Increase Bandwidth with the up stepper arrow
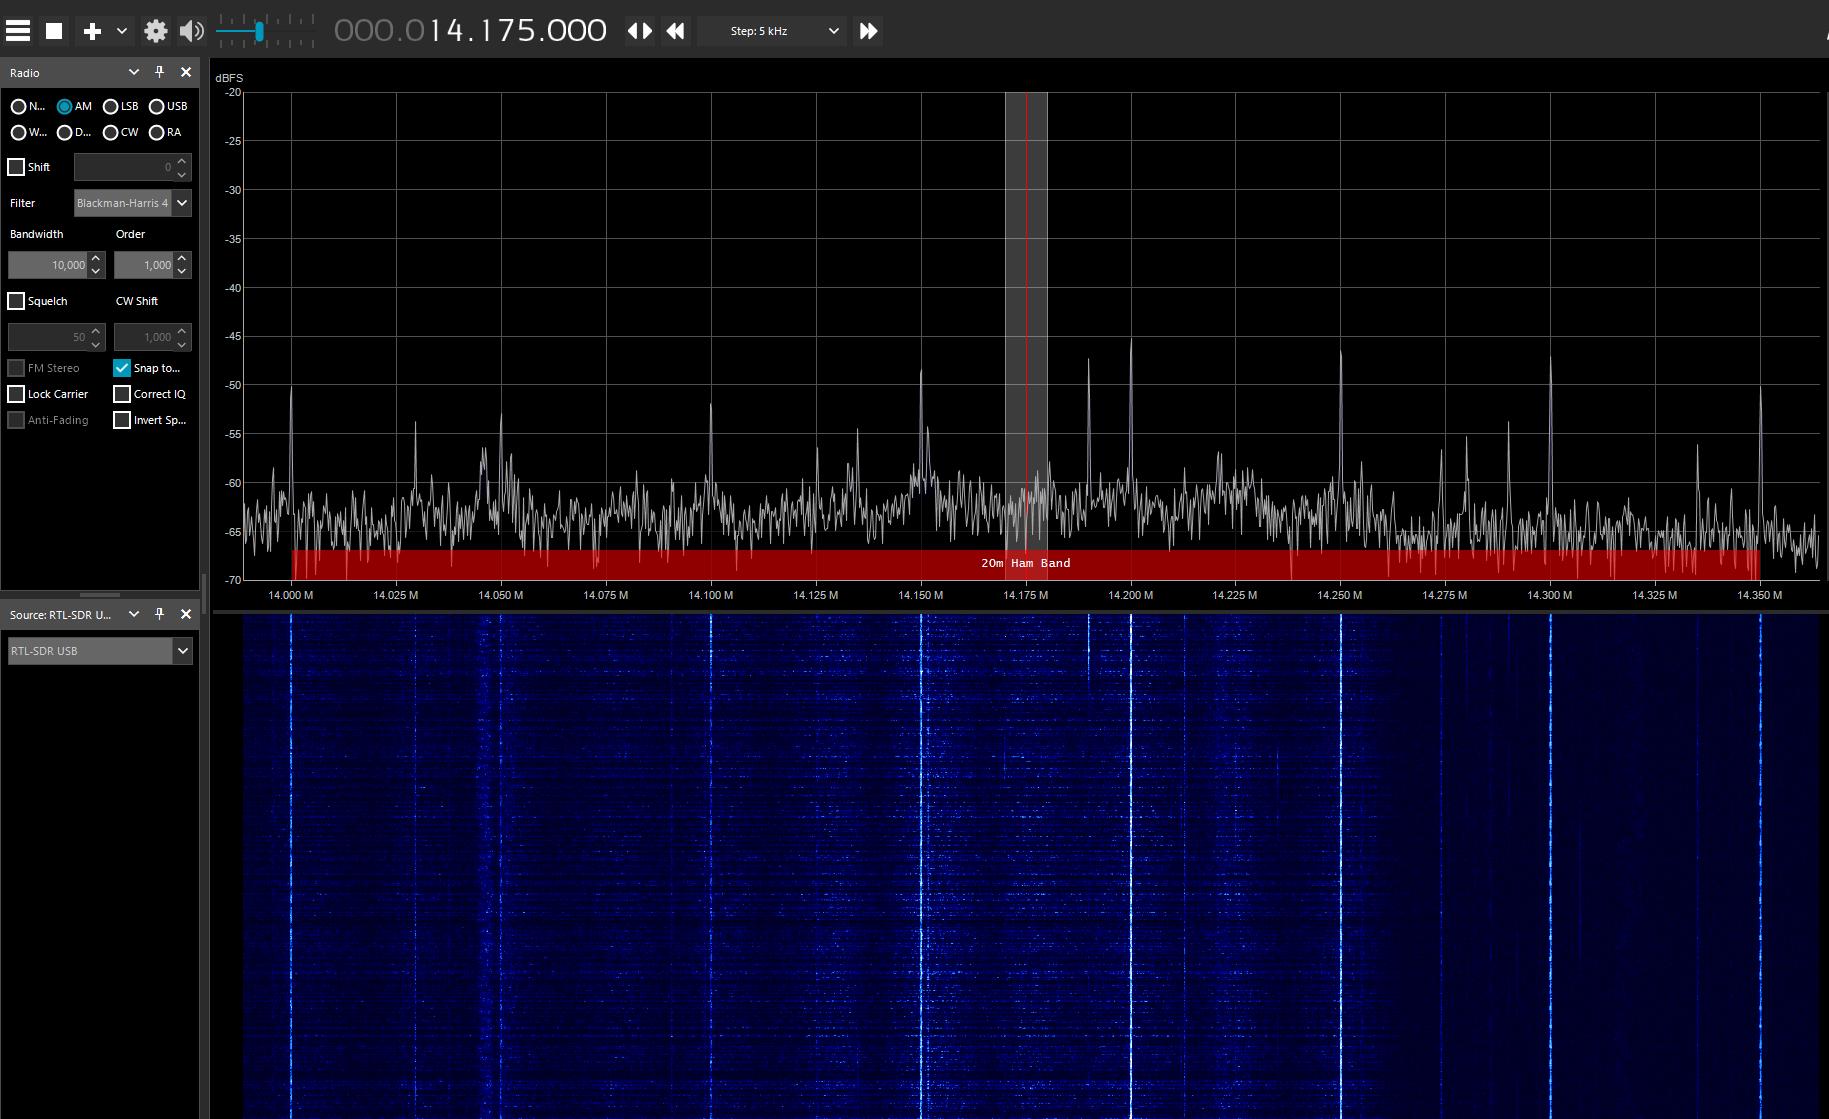 pyautogui.click(x=95, y=259)
